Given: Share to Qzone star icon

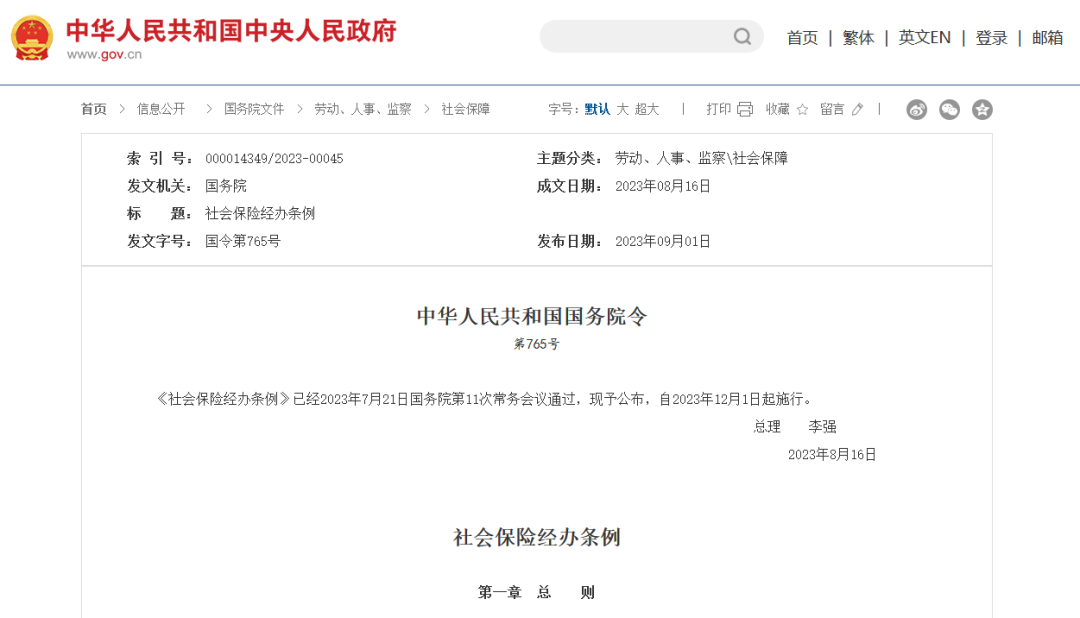Looking at the screenshot, I should coord(982,110).
